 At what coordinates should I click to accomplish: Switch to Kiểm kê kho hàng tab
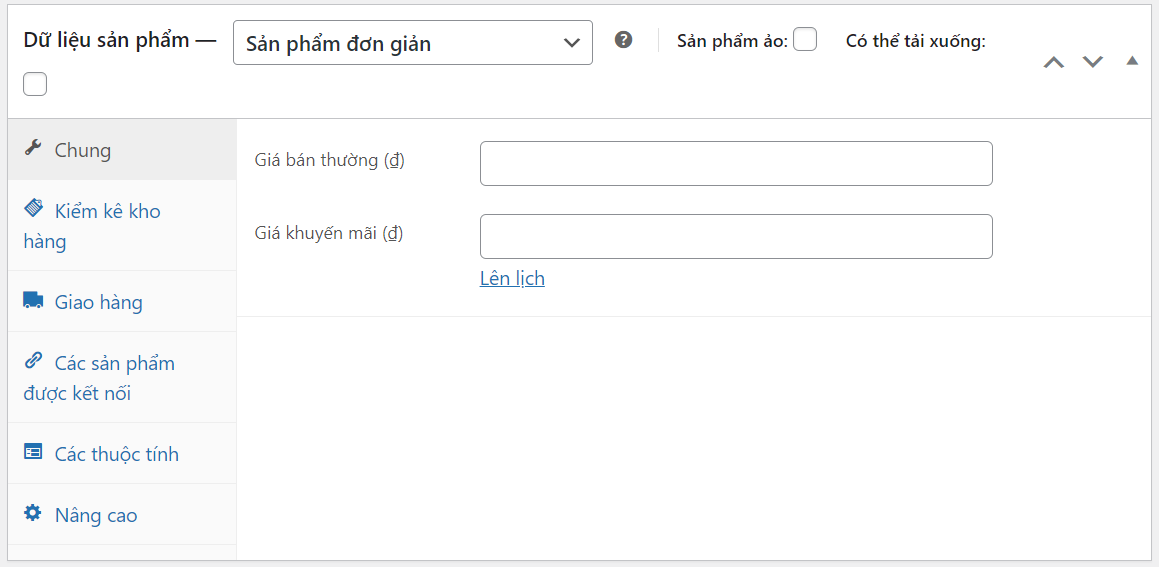123,225
